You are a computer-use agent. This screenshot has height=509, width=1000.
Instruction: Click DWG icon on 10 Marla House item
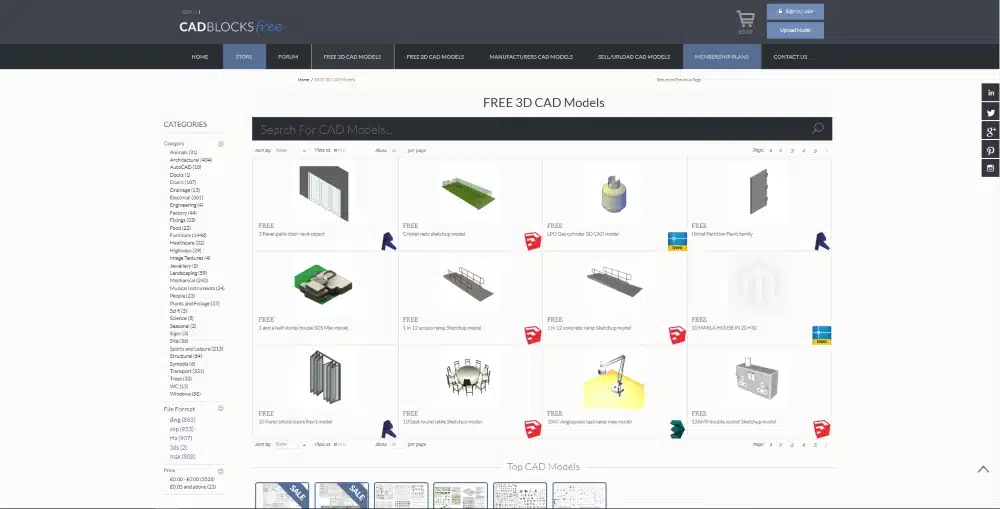pyautogui.click(x=821, y=335)
